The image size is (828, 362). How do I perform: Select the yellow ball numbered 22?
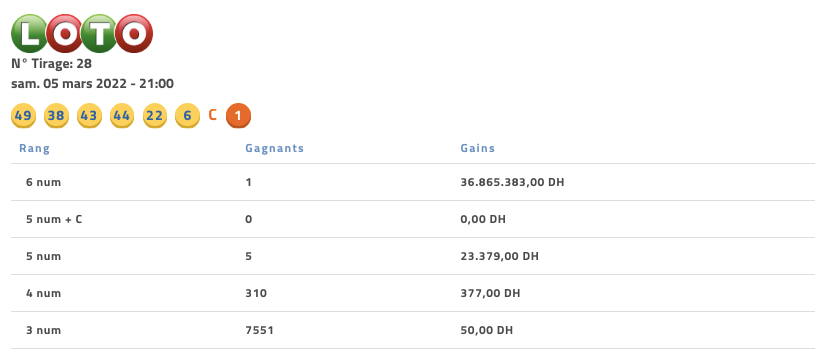click(155, 116)
